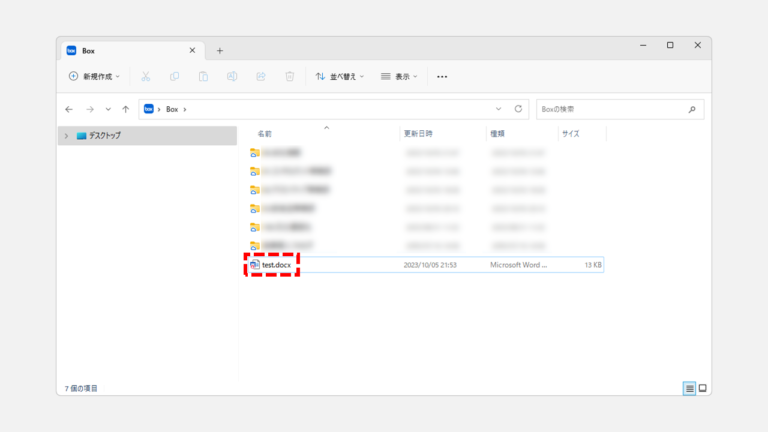
Task: Open the three-dot See more menu
Action: click(442, 76)
